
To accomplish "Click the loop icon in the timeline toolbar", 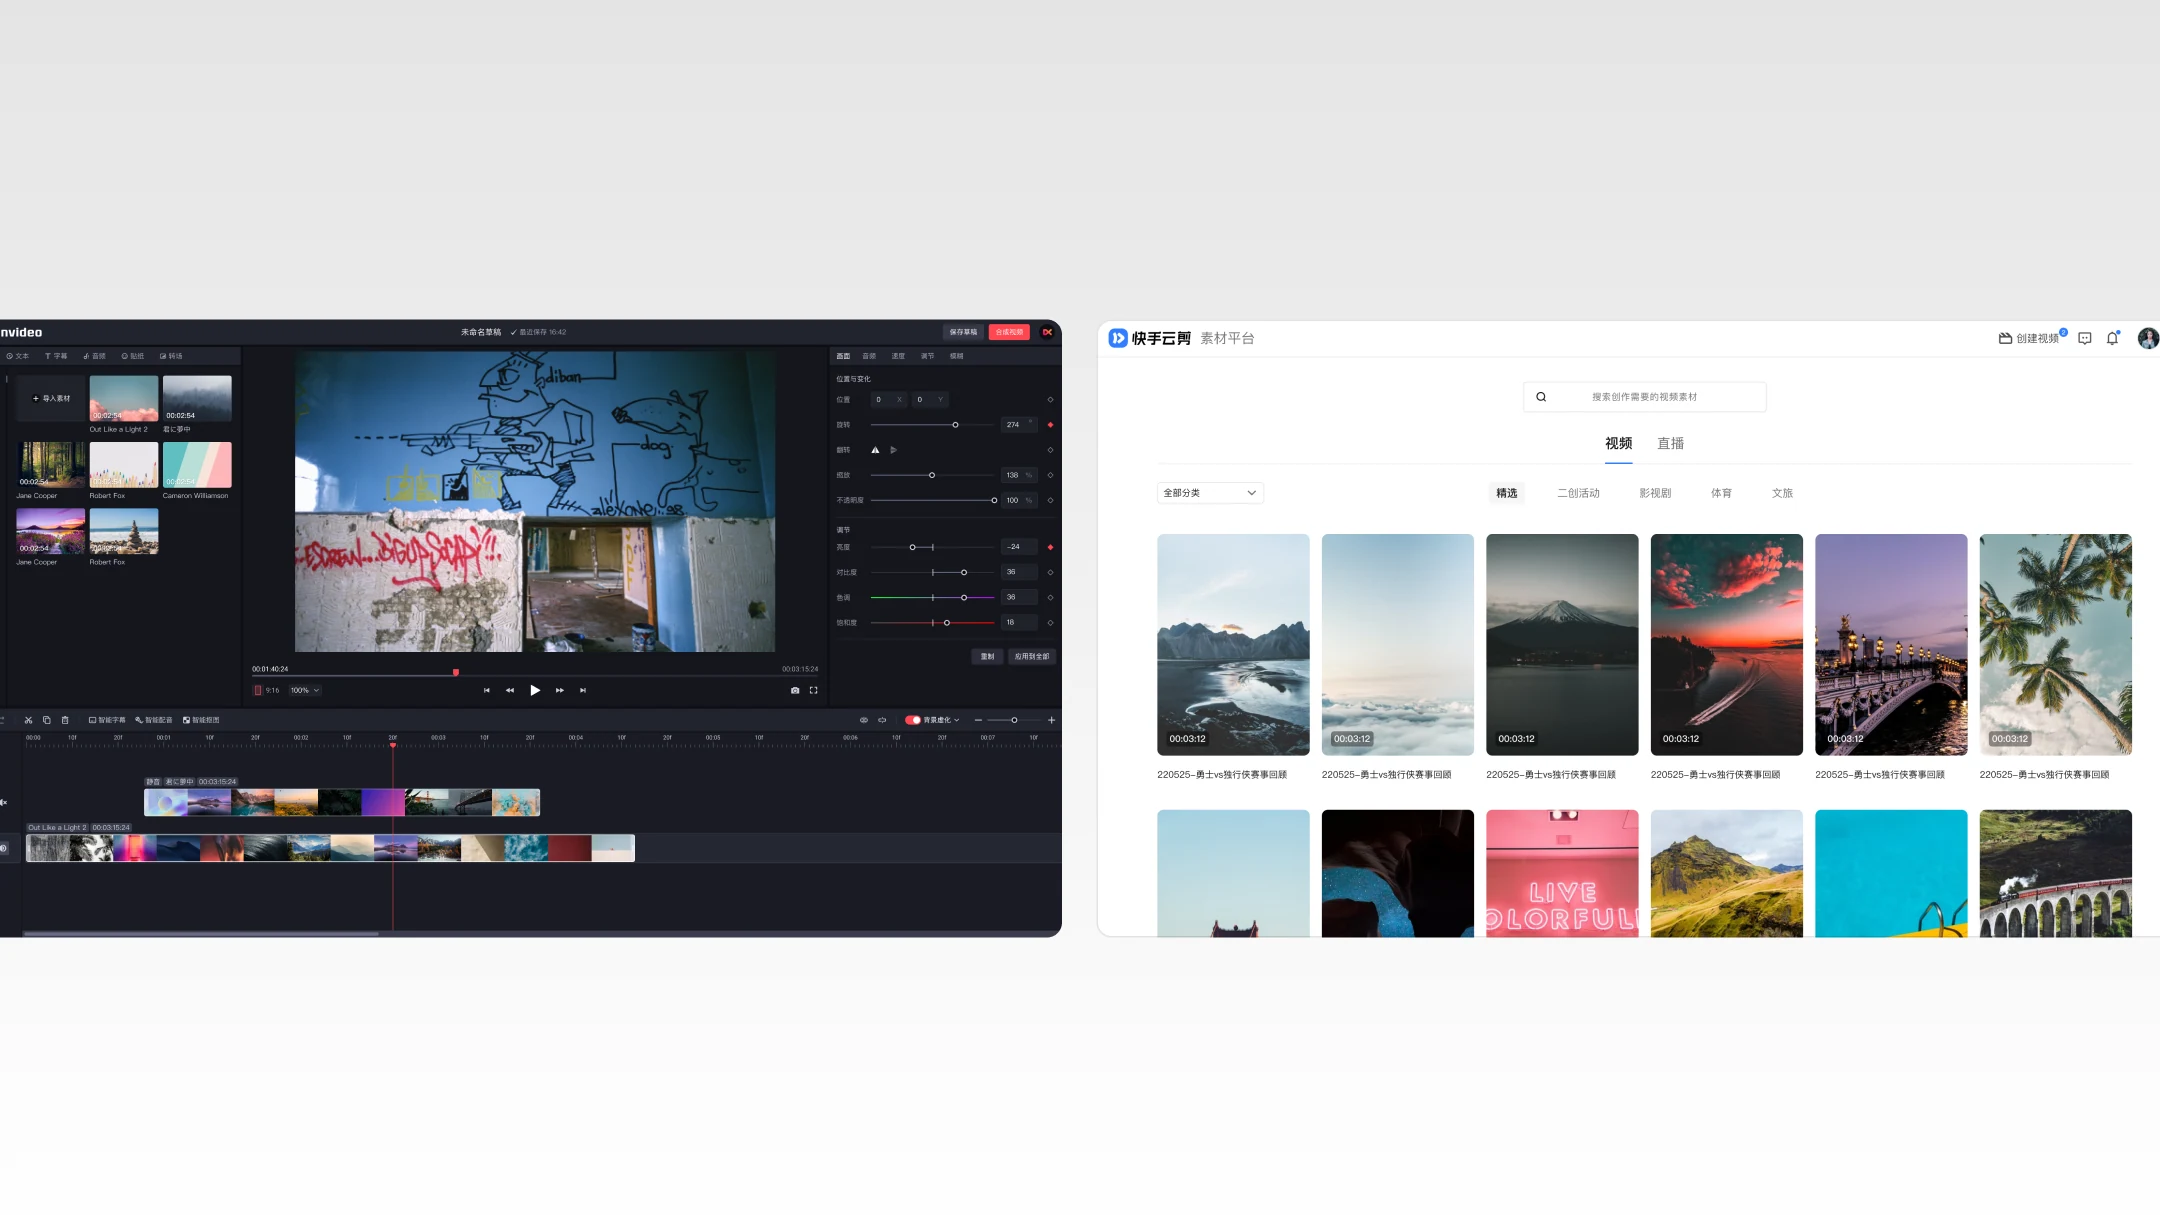I will coord(882,720).
